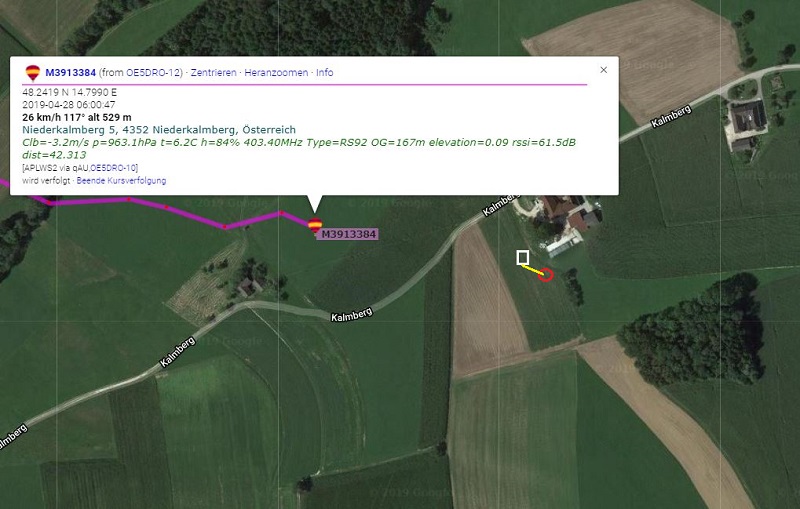Open the OE5DRO-10 igate link
This screenshot has height=509, width=800.
[113, 168]
